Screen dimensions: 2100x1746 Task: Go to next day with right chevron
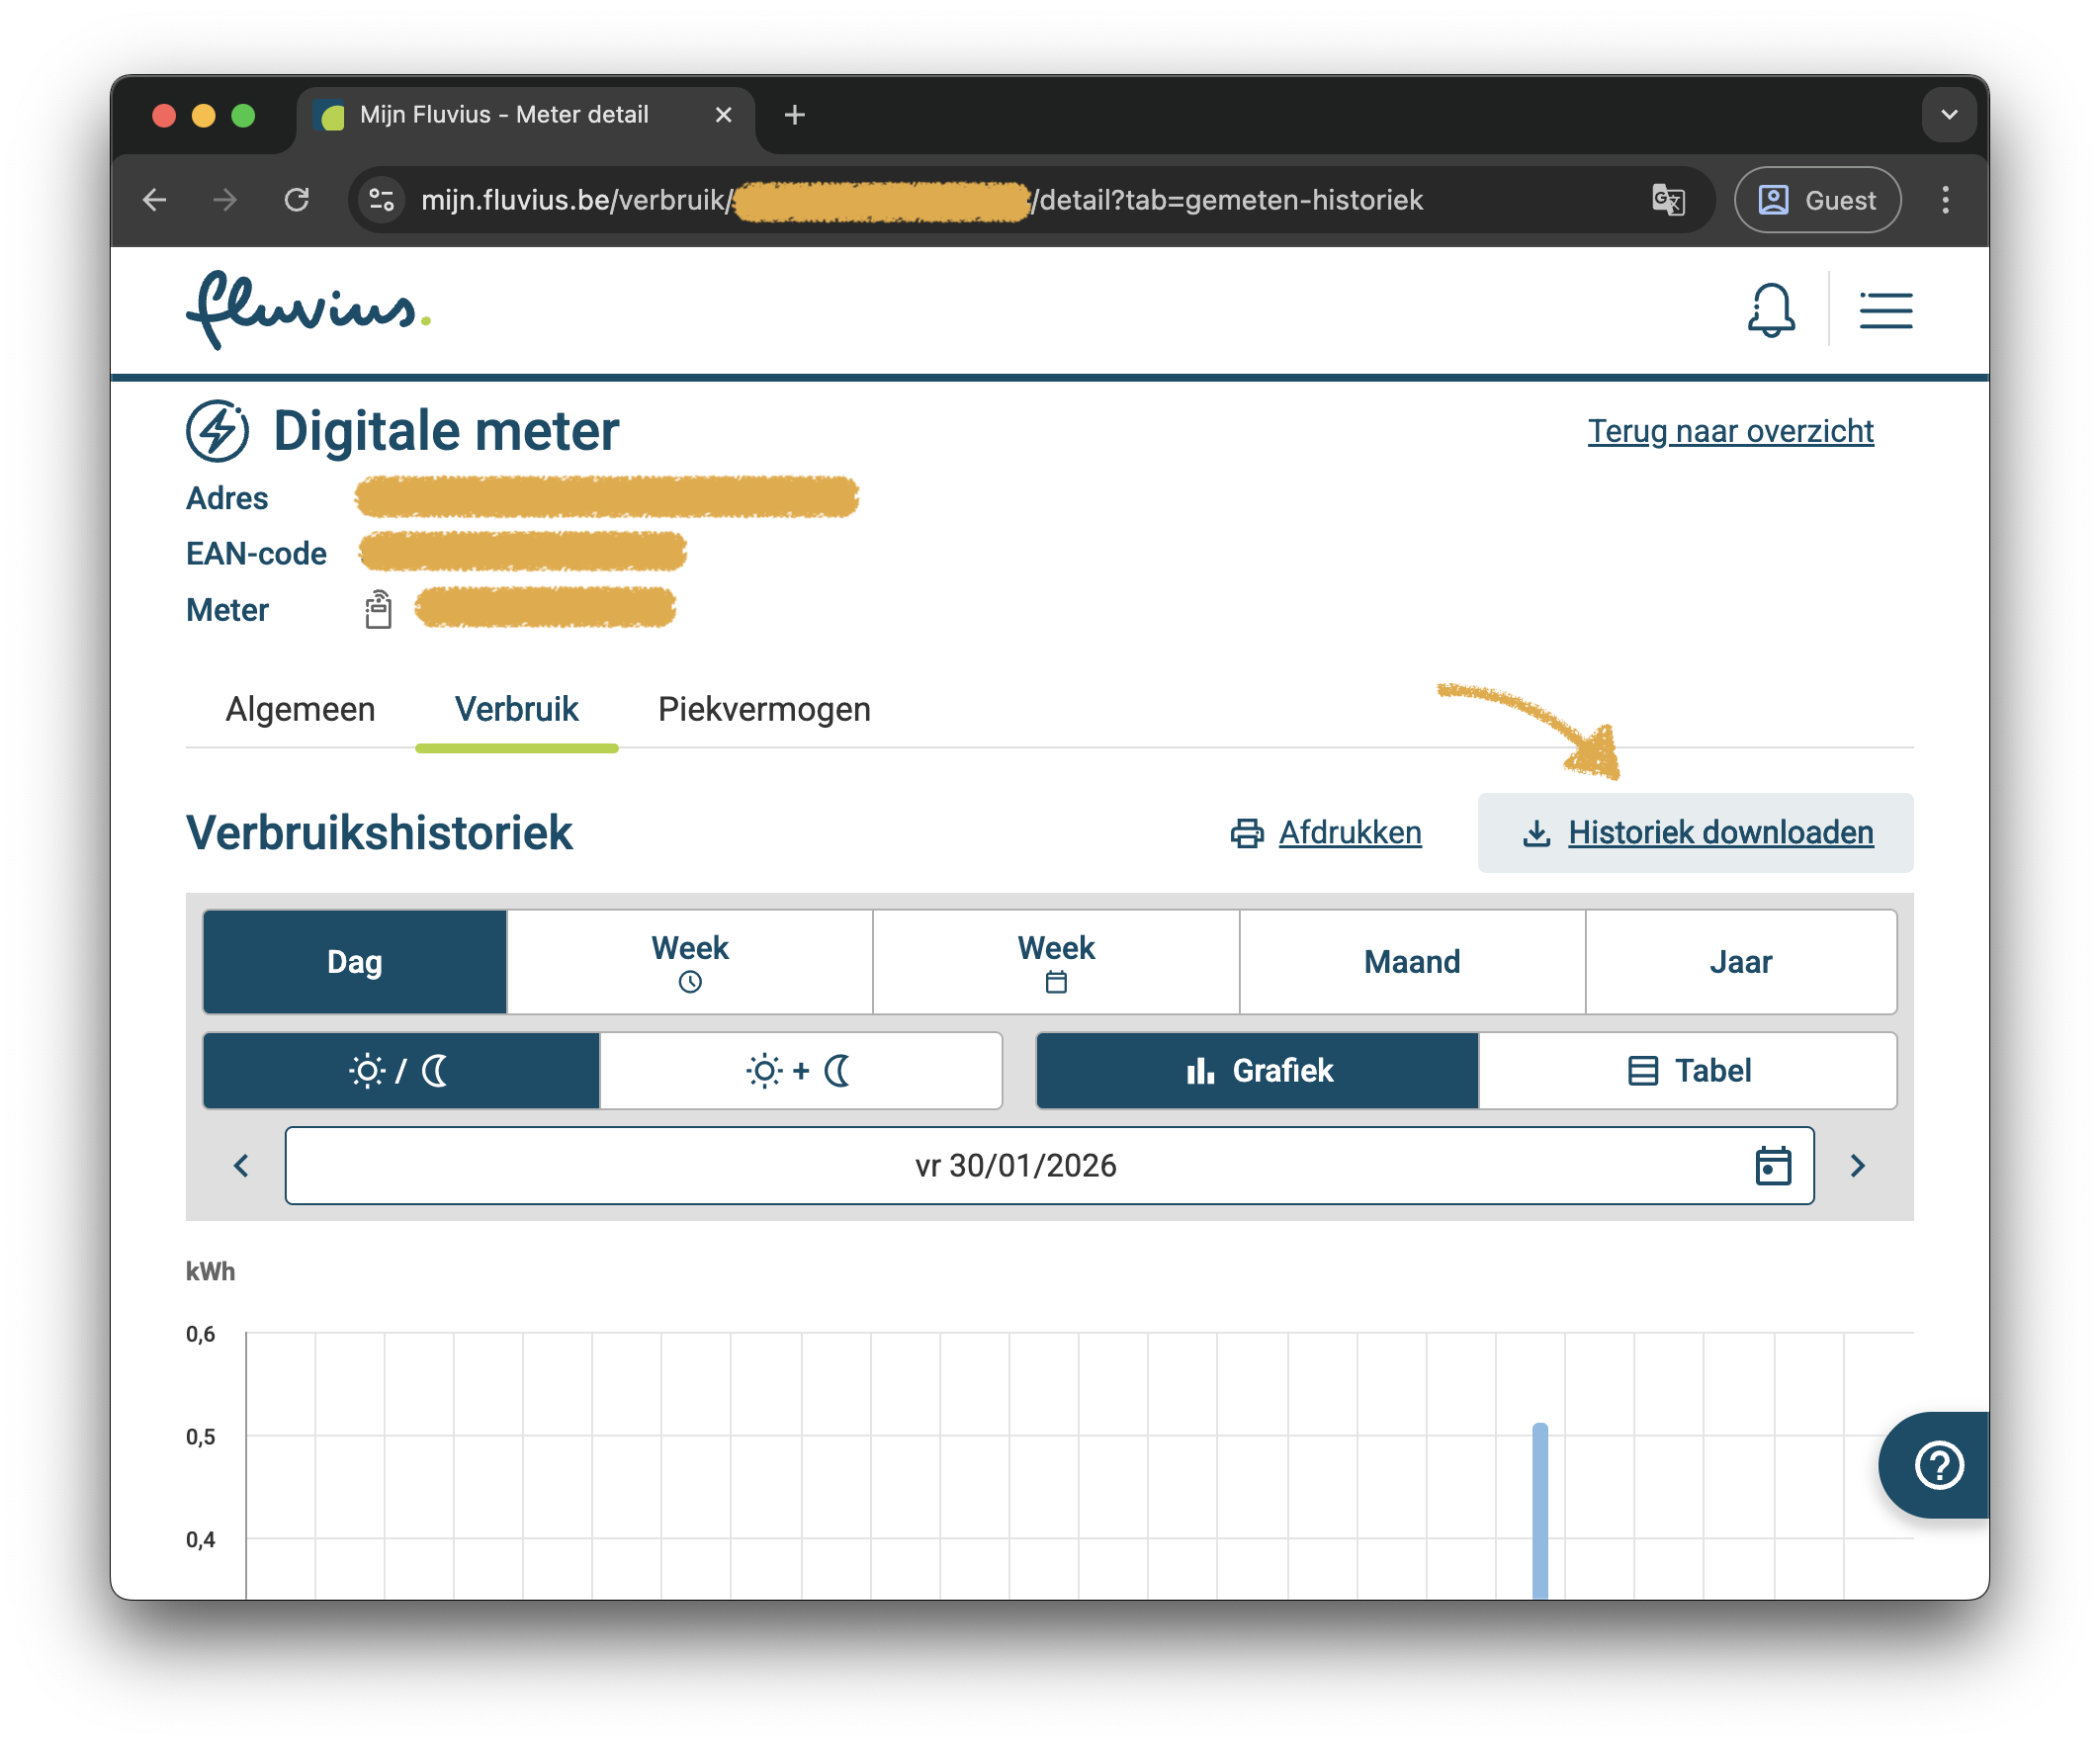point(1858,1166)
